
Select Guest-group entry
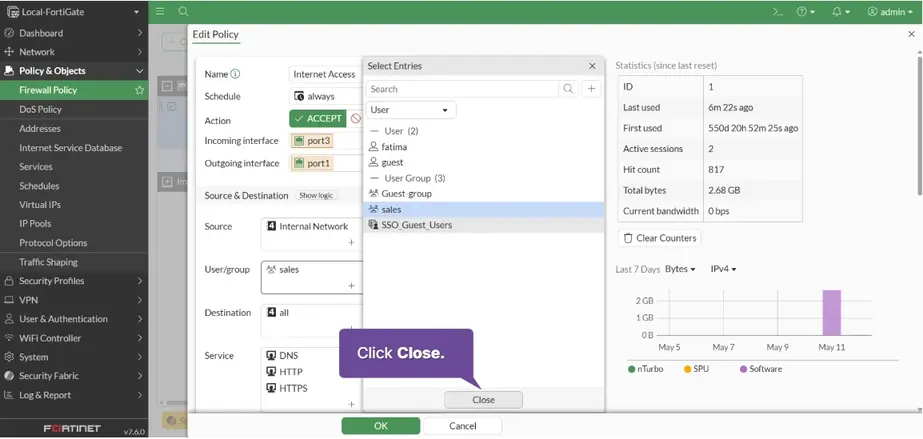tap(483, 194)
